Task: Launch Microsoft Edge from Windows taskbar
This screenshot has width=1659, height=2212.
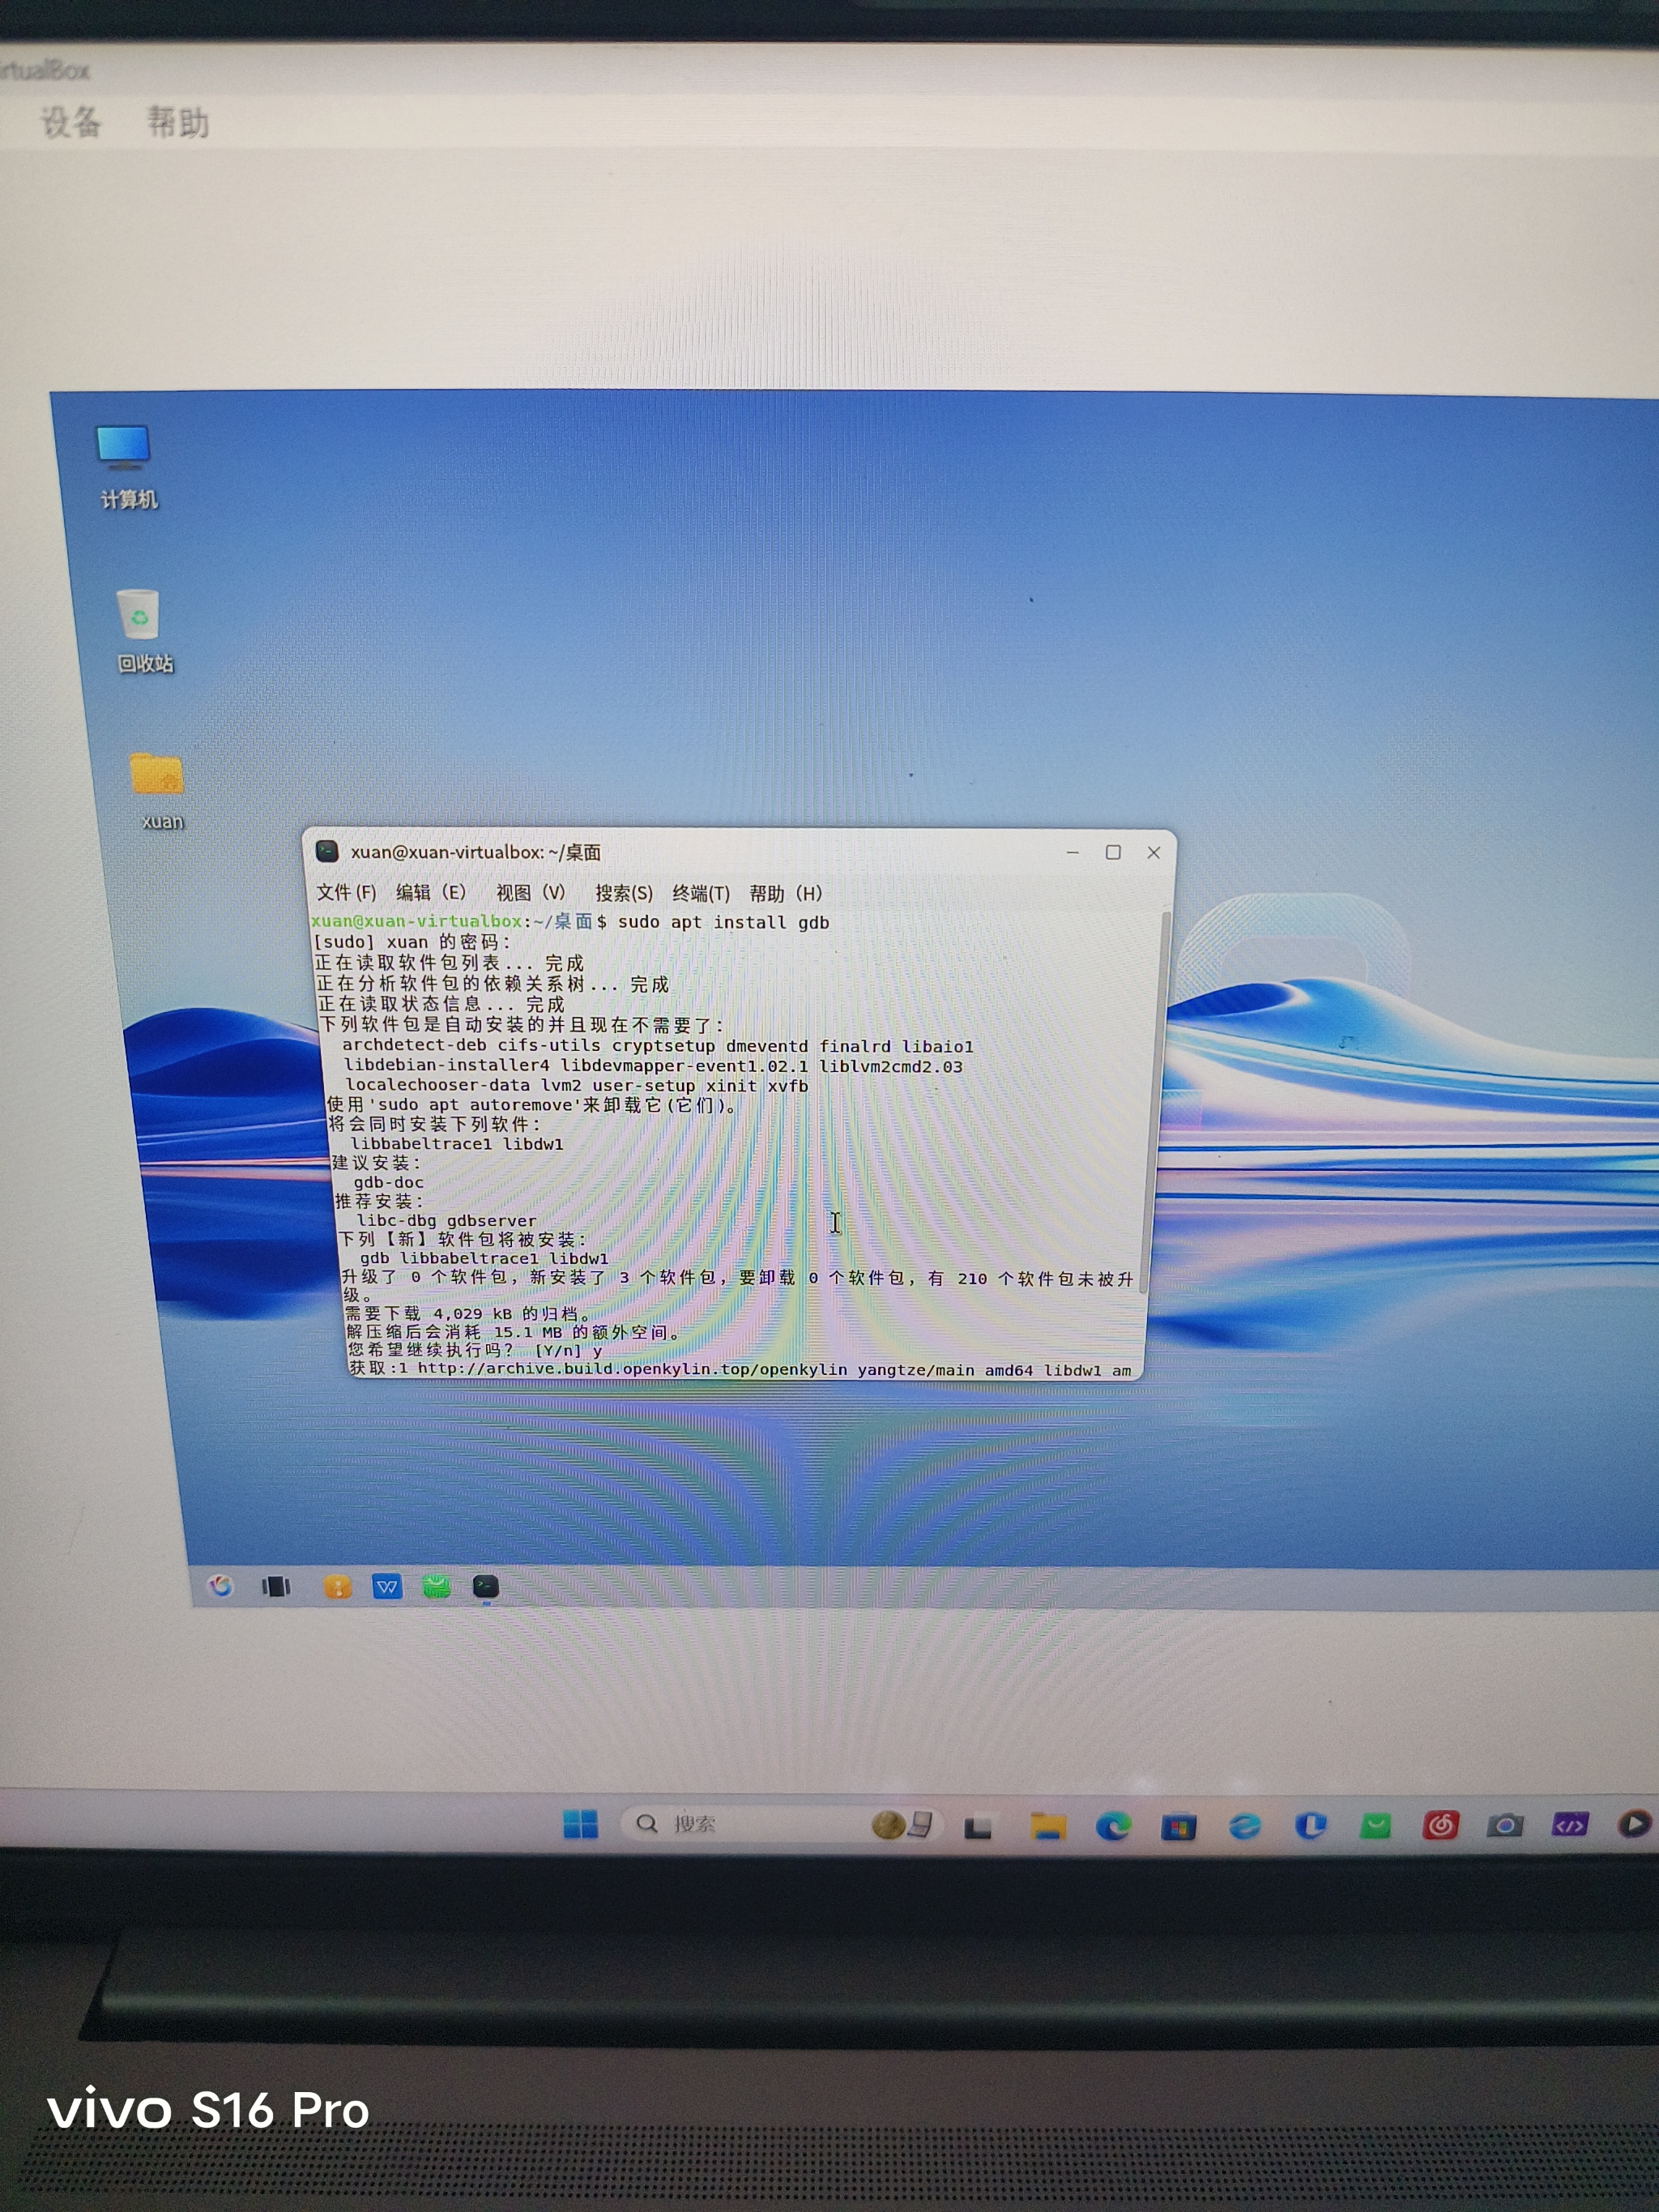Action: pyautogui.click(x=1113, y=1826)
